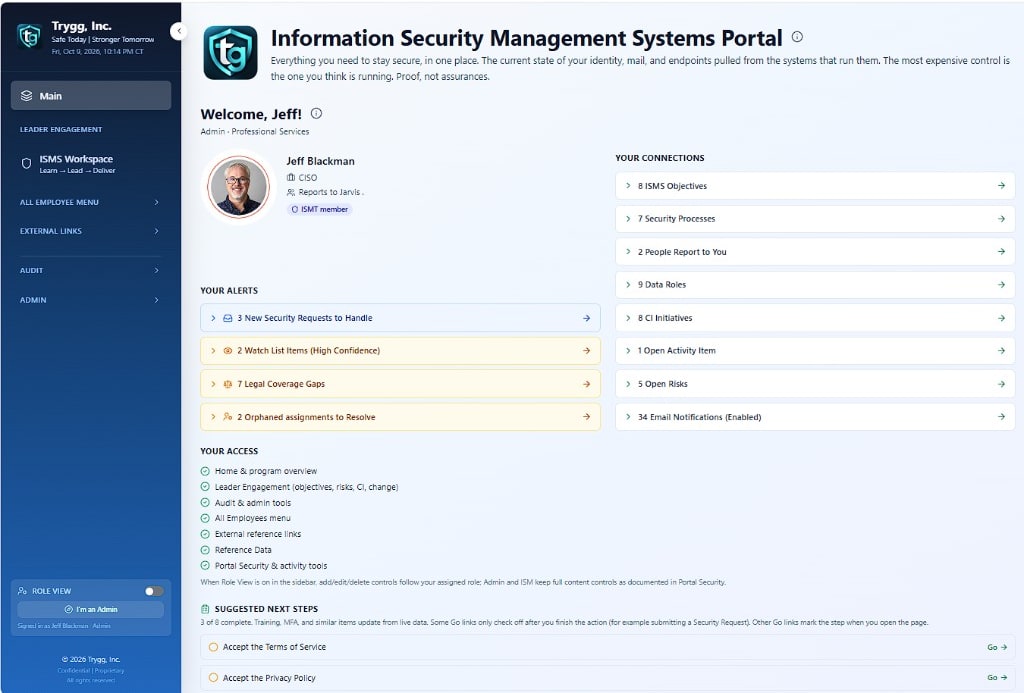Open arrow on 34 Email Notifications row
The image size is (1024, 693).
pos(1001,417)
